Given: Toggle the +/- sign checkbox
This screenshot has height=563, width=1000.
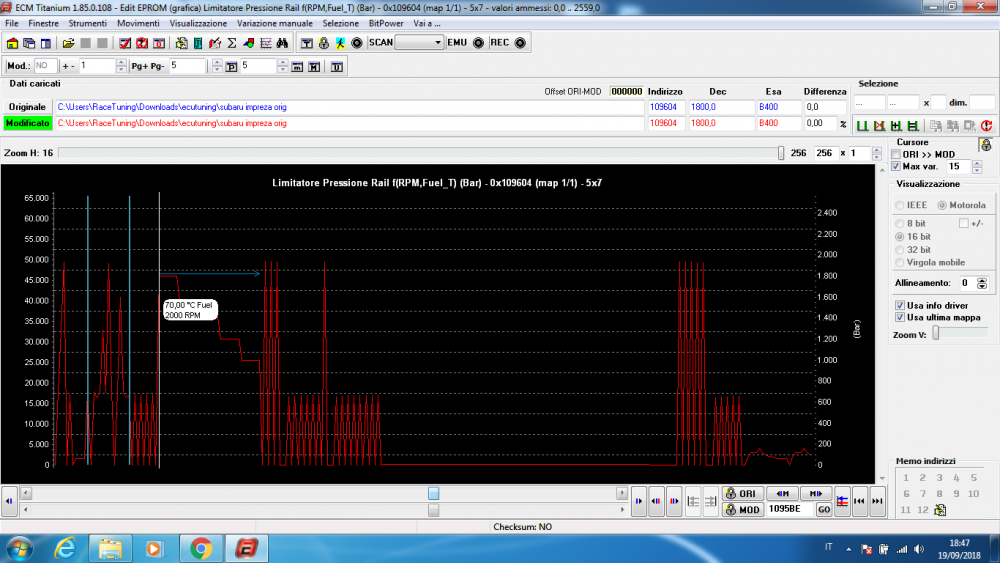Looking at the screenshot, I should pos(964,223).
